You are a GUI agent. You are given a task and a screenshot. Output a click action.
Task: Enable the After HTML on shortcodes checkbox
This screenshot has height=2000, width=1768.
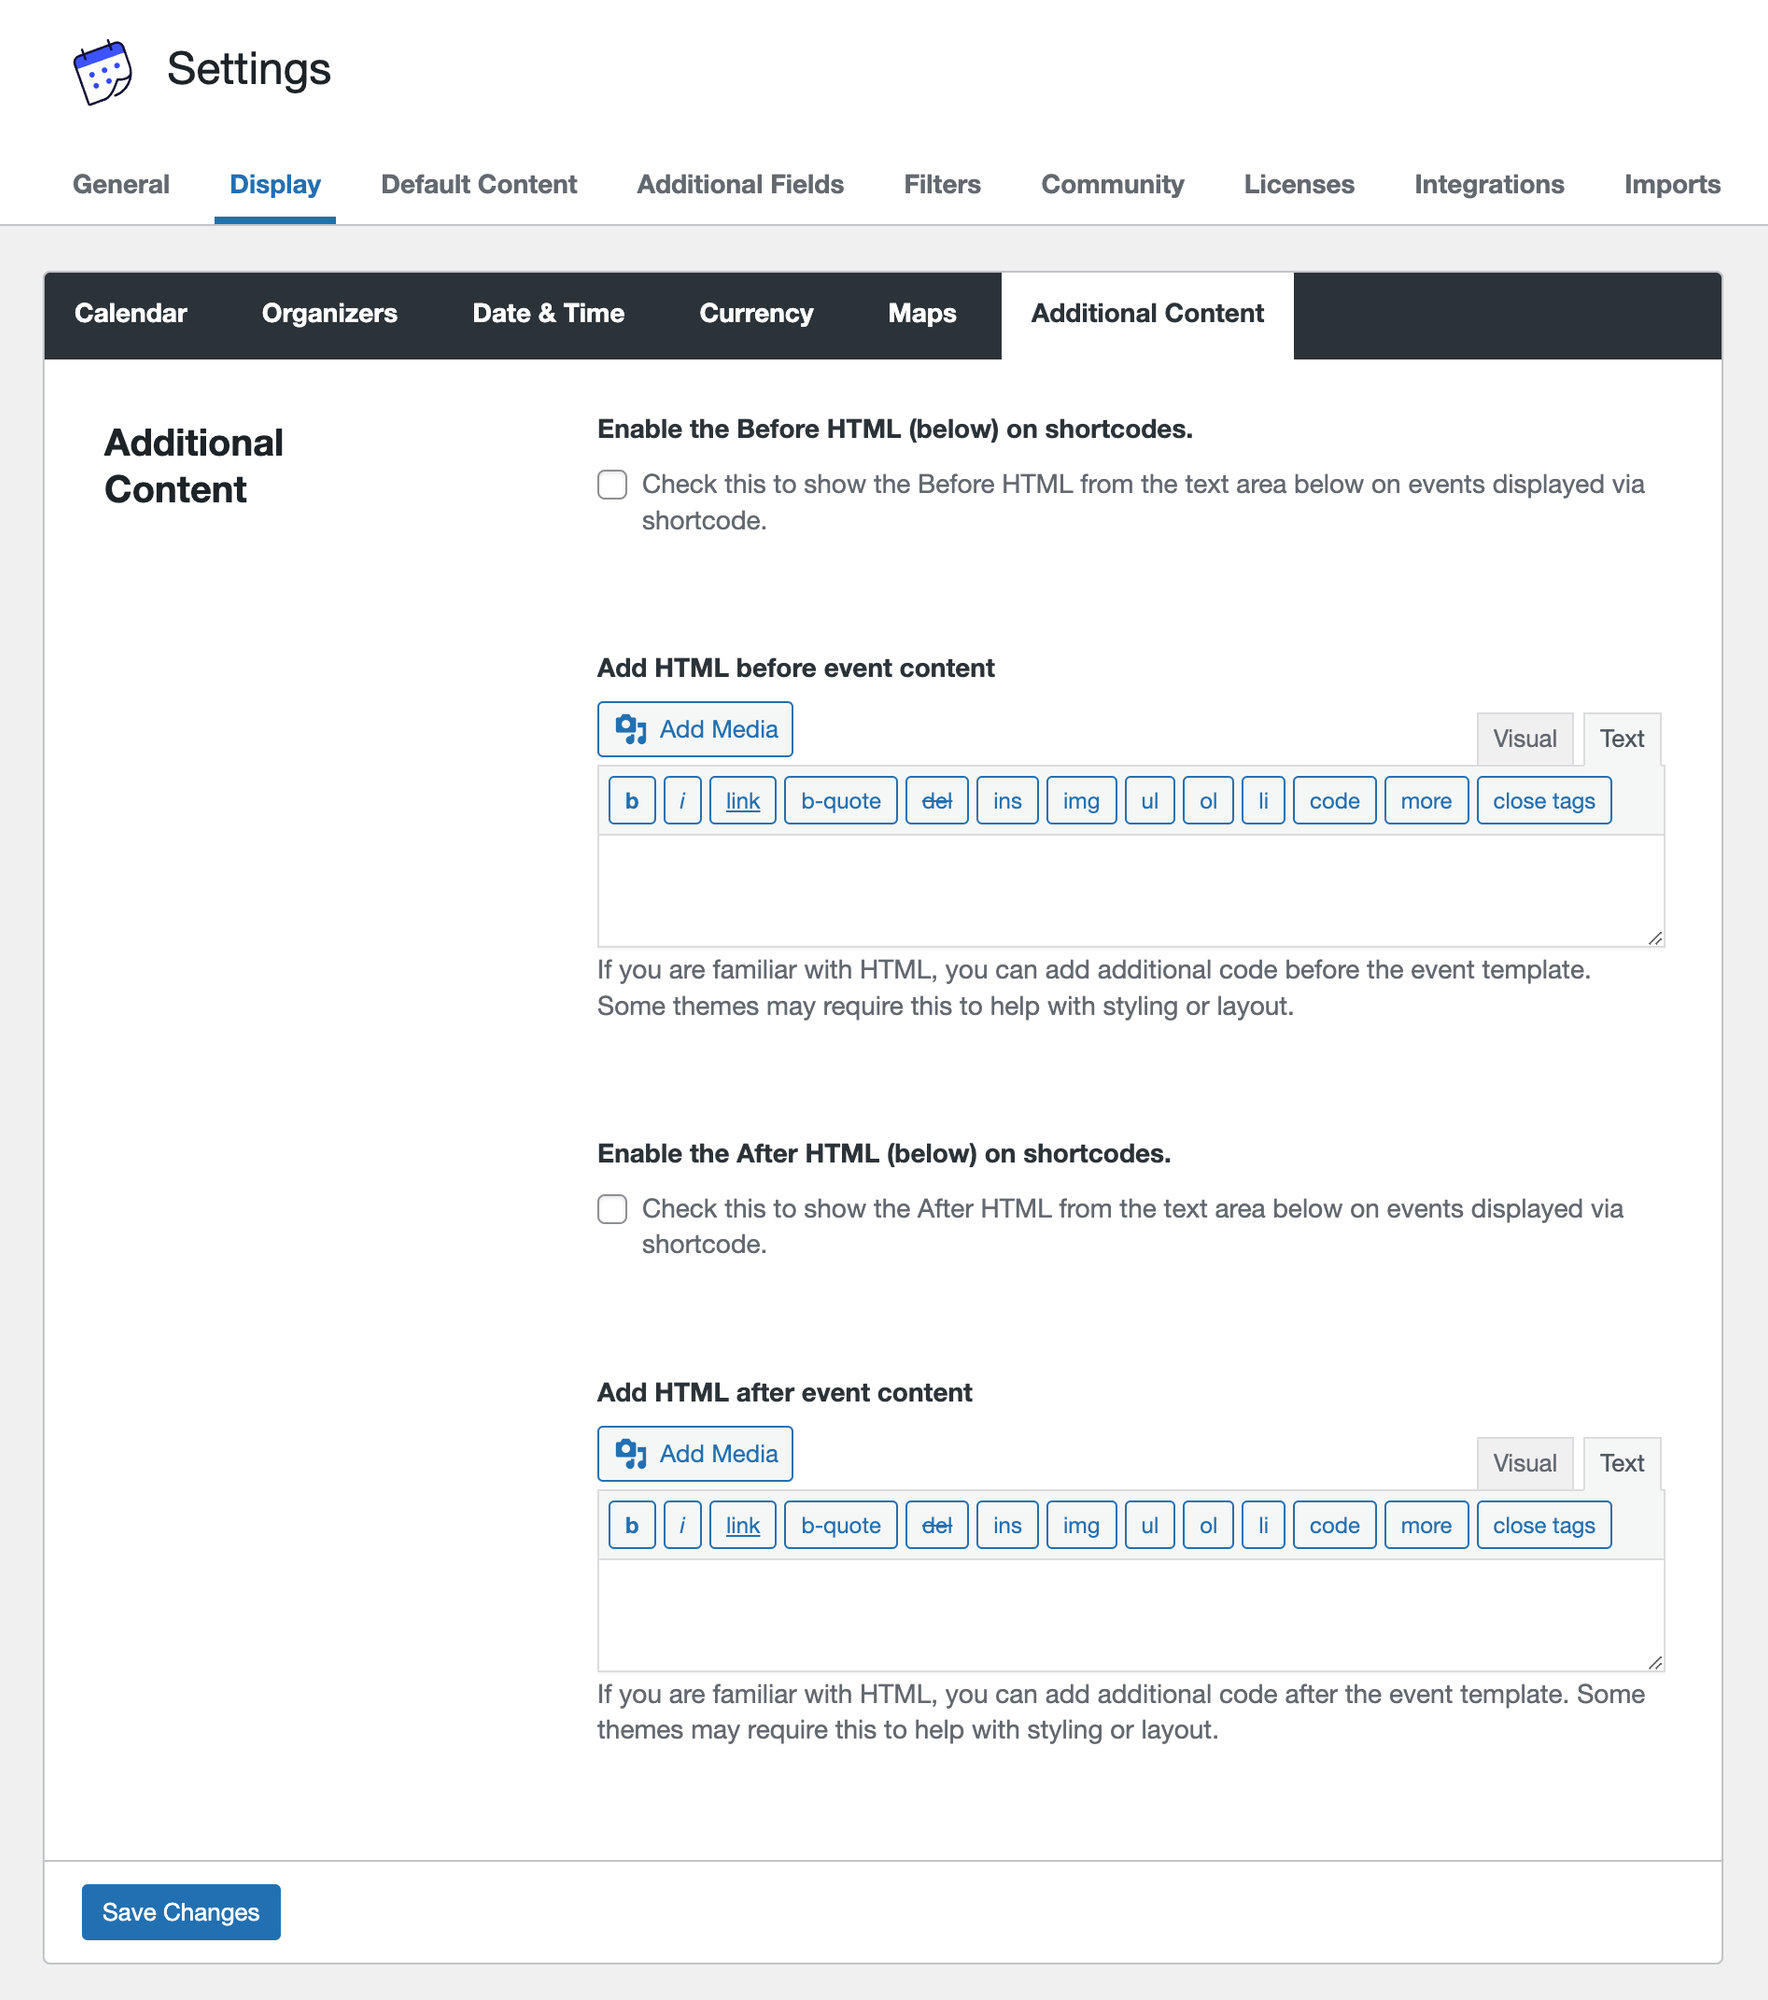tap(611, 1209)
